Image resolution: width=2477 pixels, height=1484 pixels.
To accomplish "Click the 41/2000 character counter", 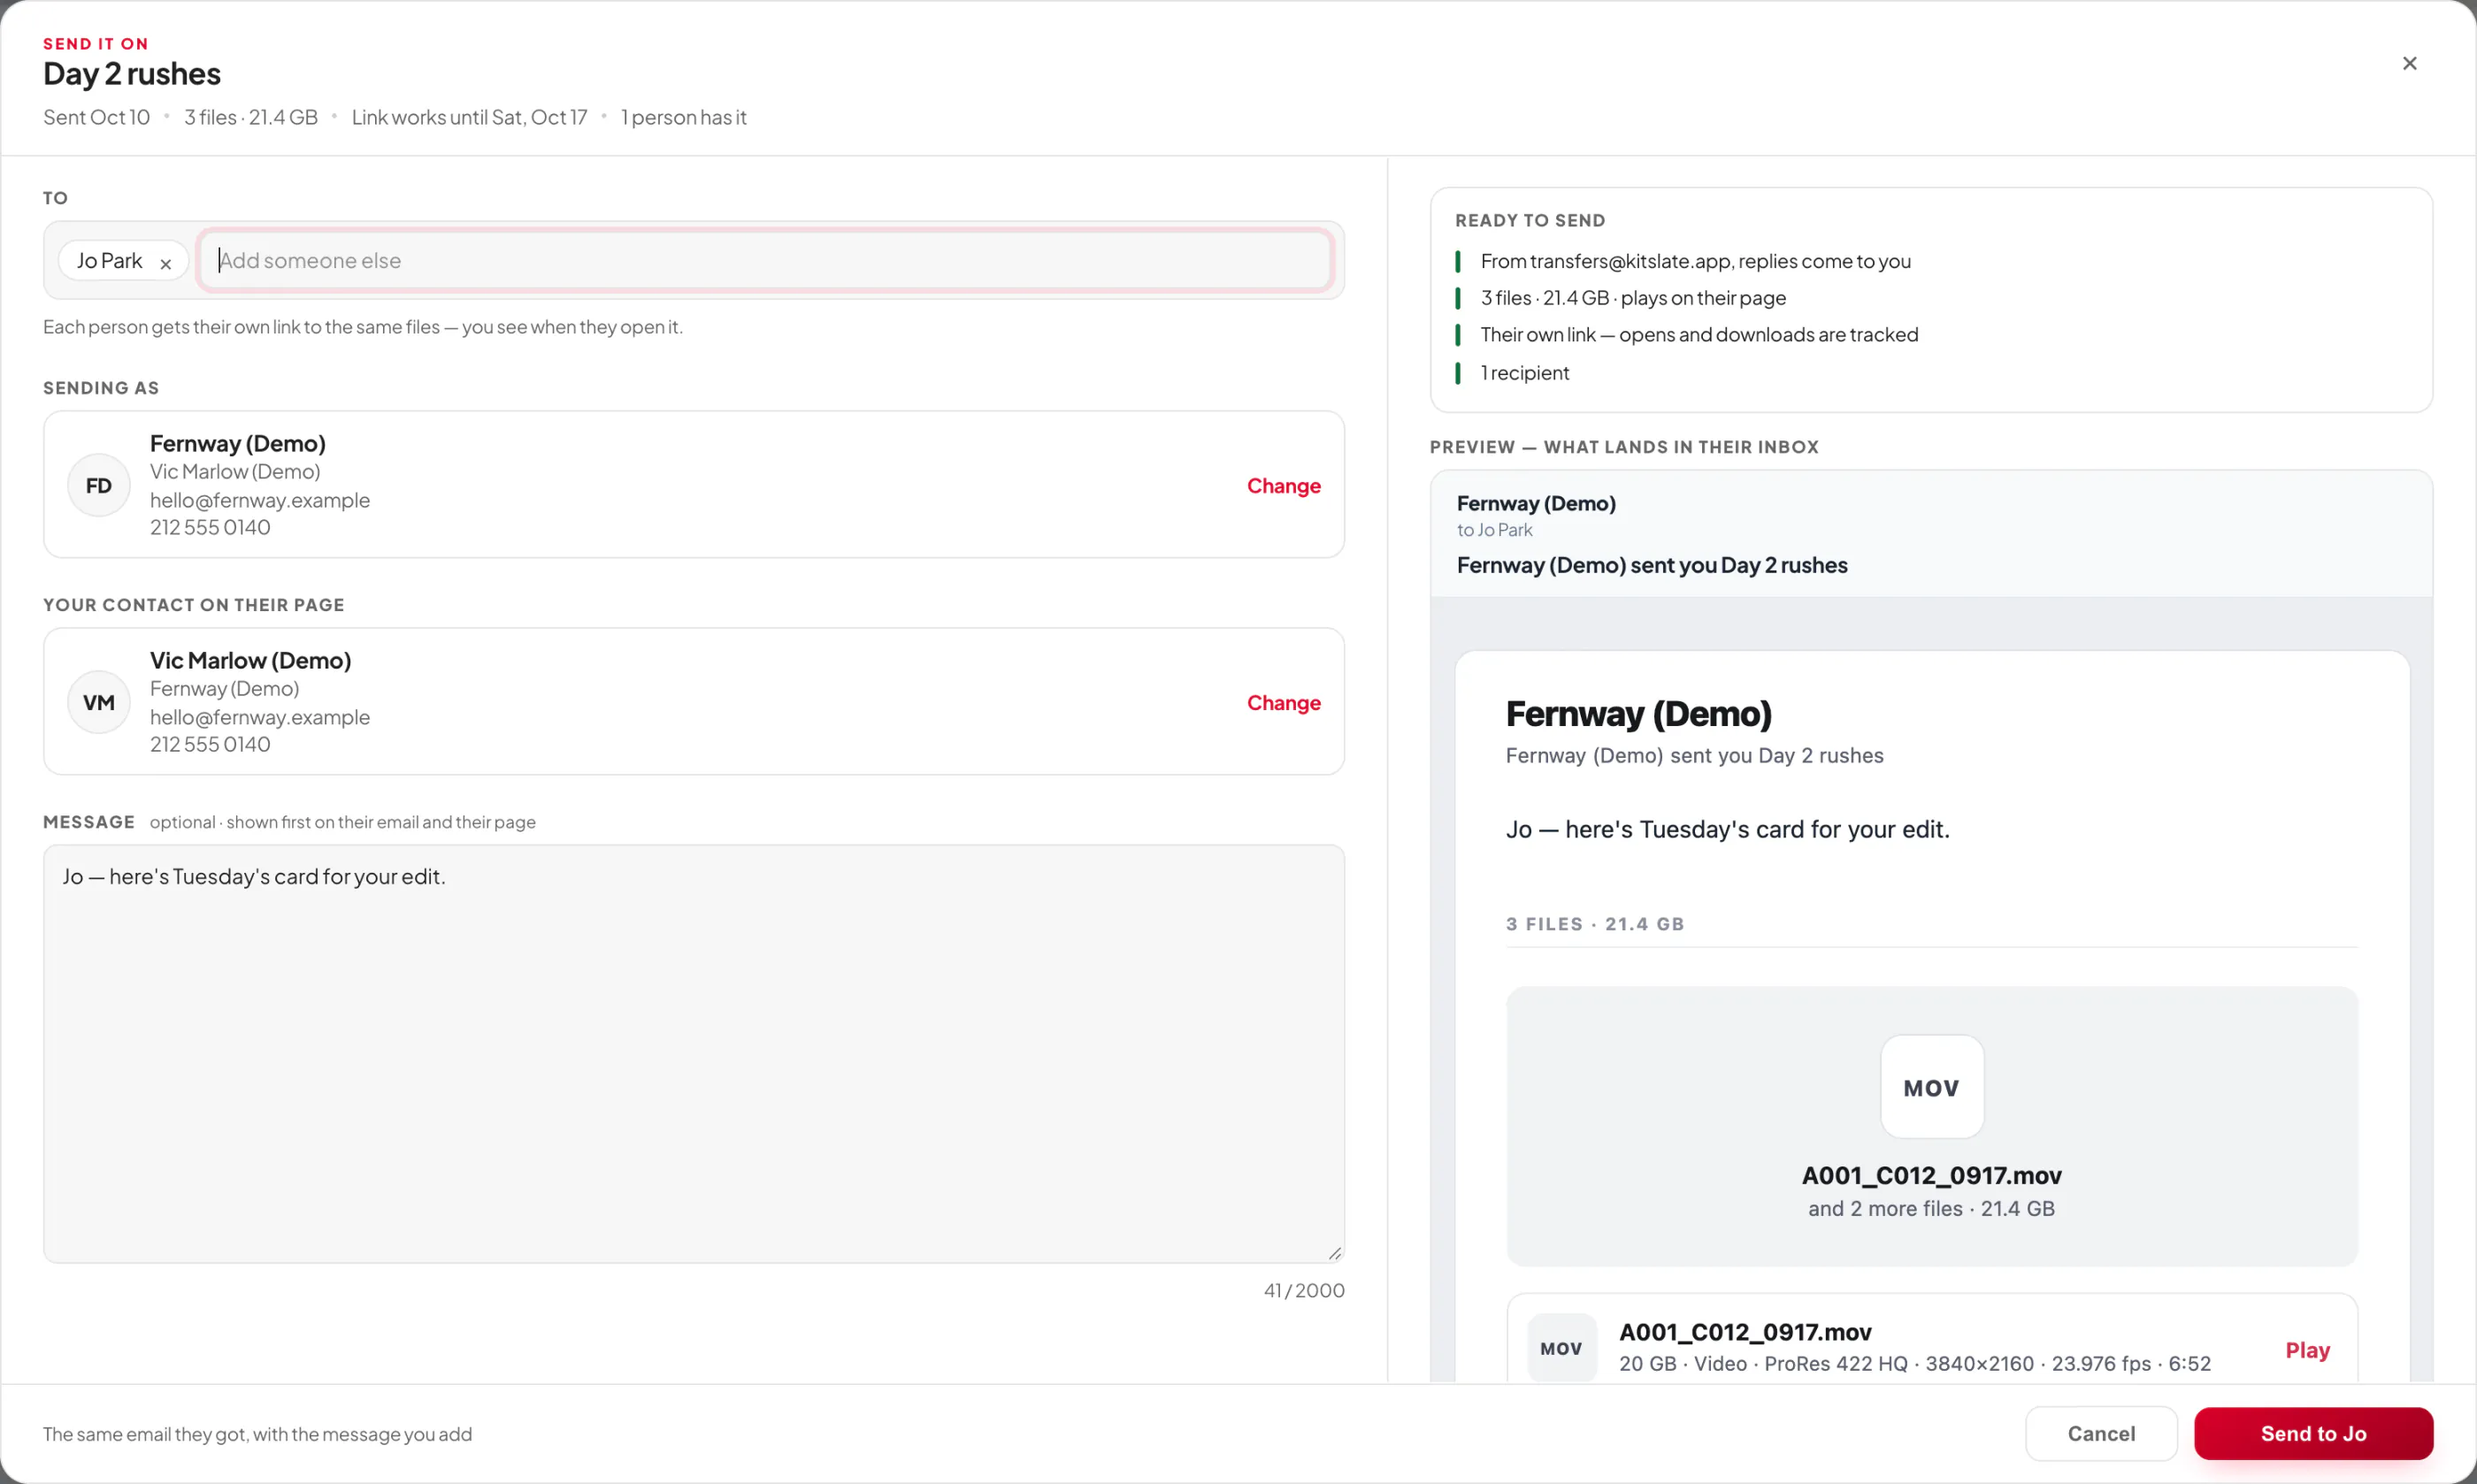I will tap(1303, 1290).
